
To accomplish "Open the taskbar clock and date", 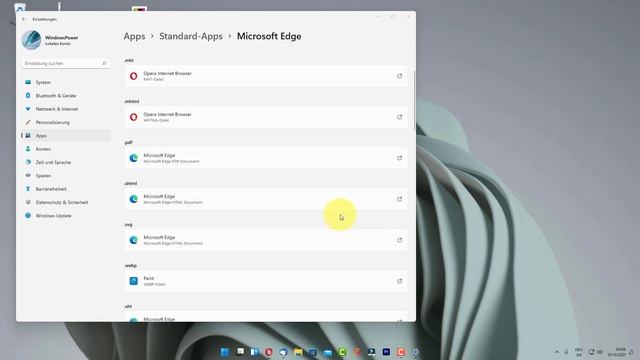I will pos(617,352).
